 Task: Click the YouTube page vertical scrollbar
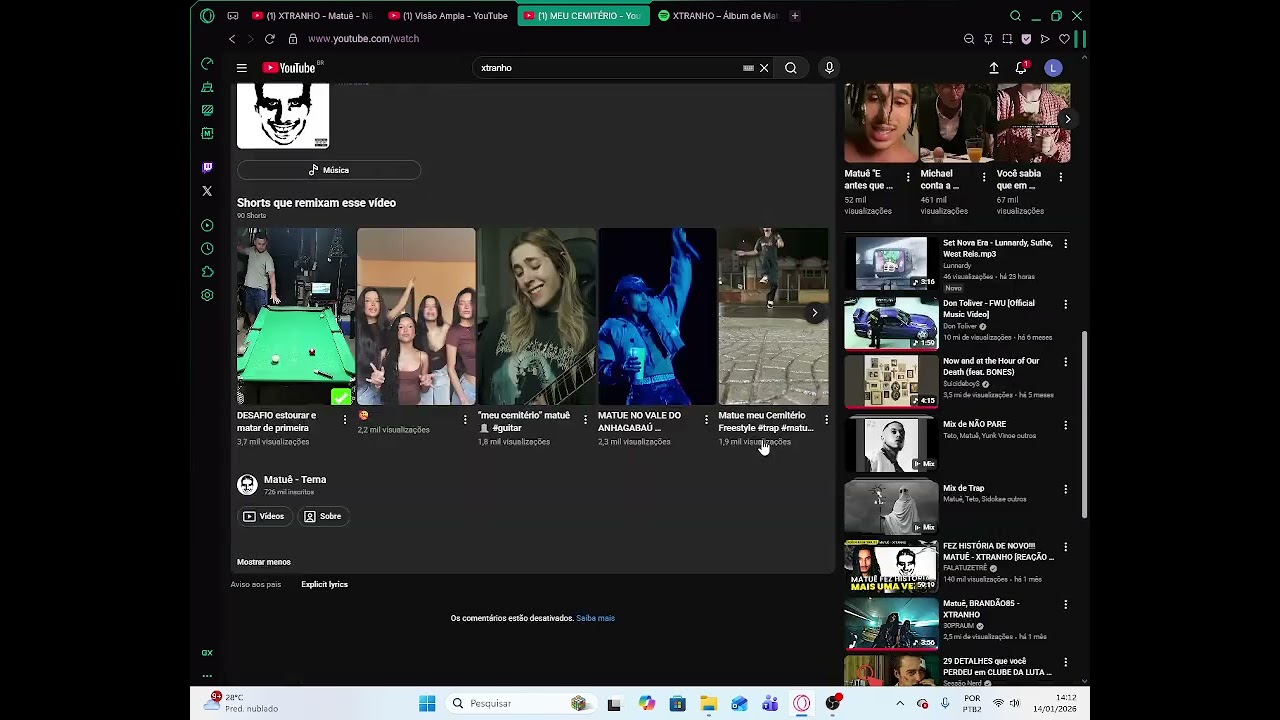click(1084, 425)
